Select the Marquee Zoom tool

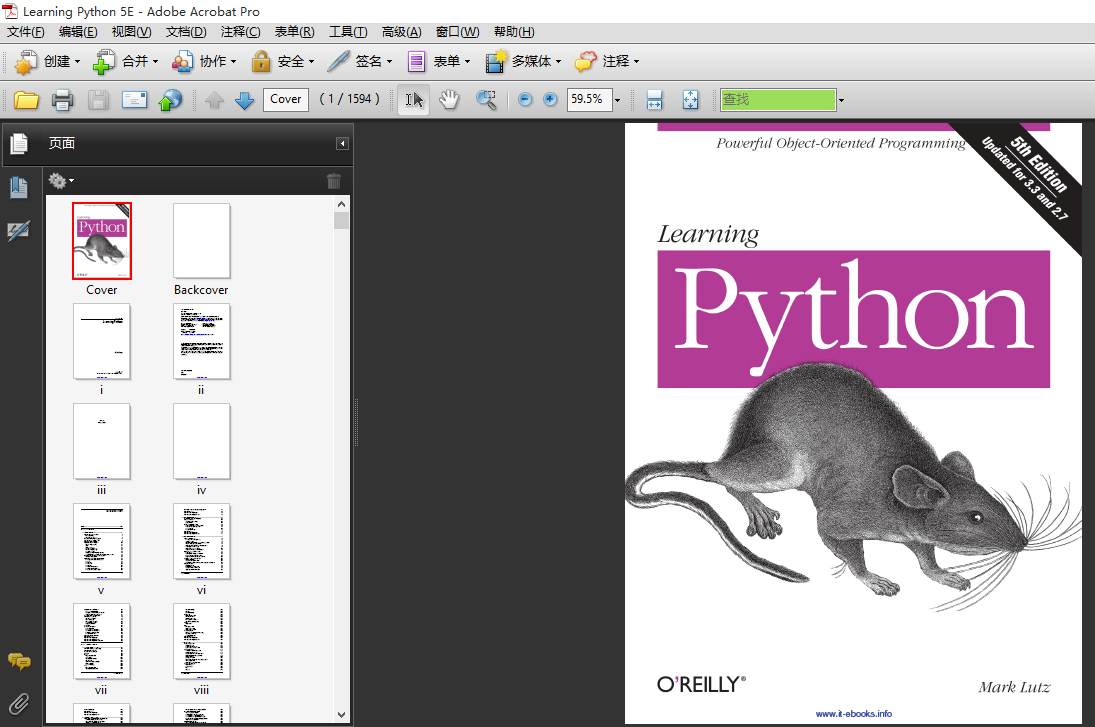click(x=486, y=100)
